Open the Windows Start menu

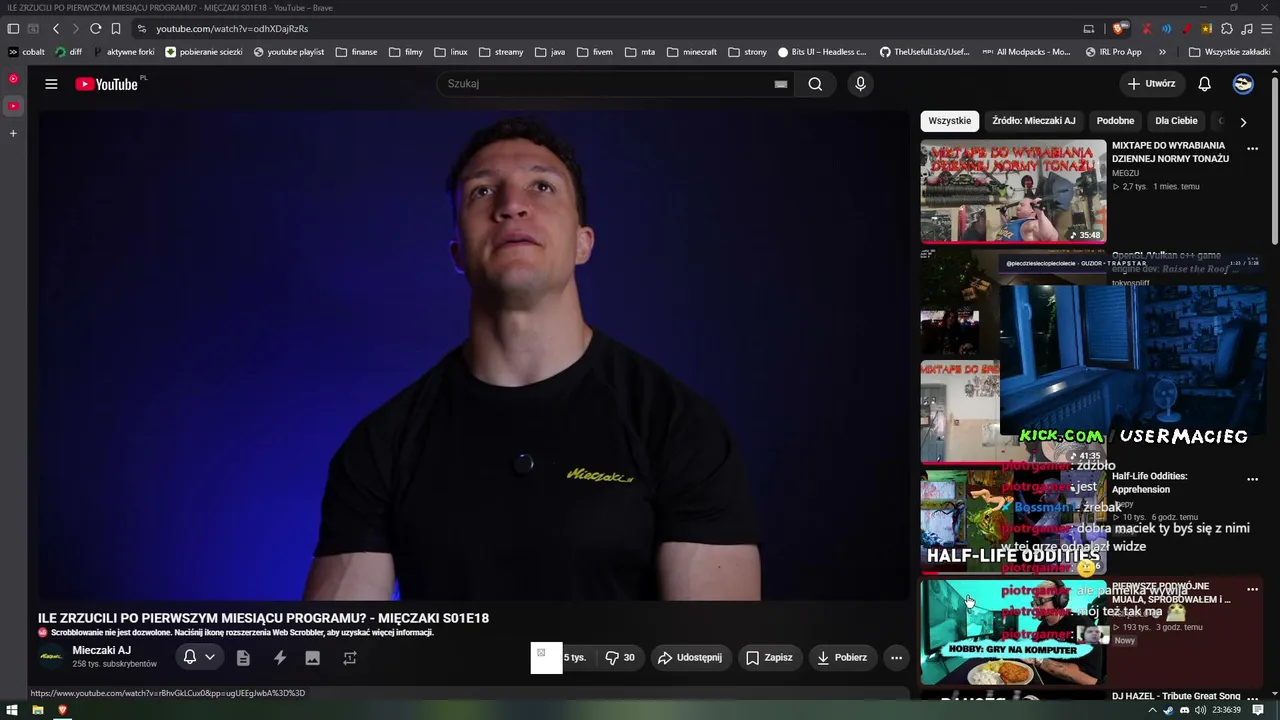click(x=14, y=710)
